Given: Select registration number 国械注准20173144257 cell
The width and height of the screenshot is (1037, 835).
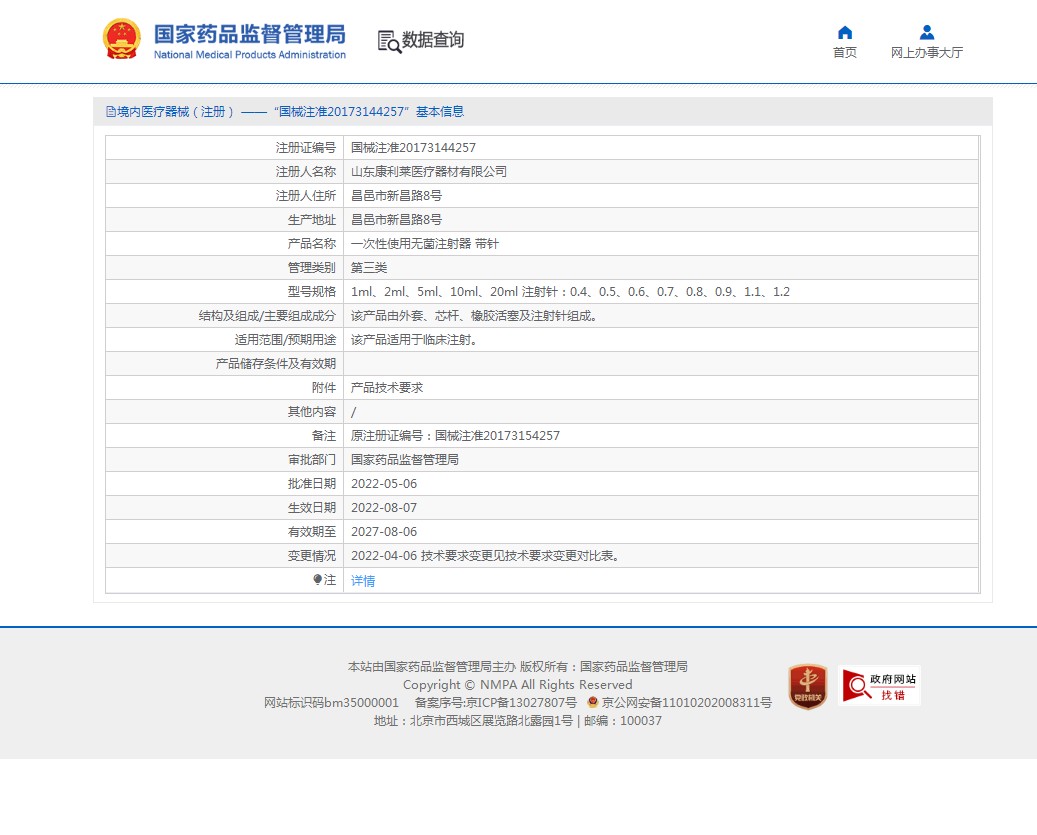Looking at the screenshot, I should point(413,147).
